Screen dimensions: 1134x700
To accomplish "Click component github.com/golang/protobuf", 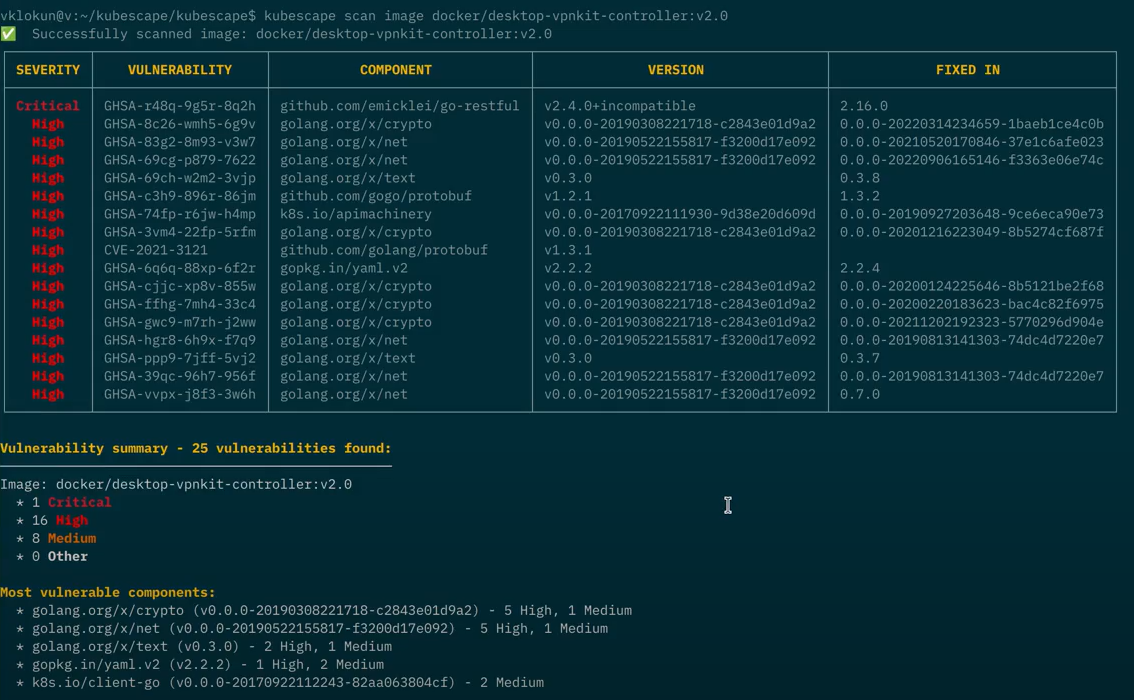I will [x=384, y=250].
